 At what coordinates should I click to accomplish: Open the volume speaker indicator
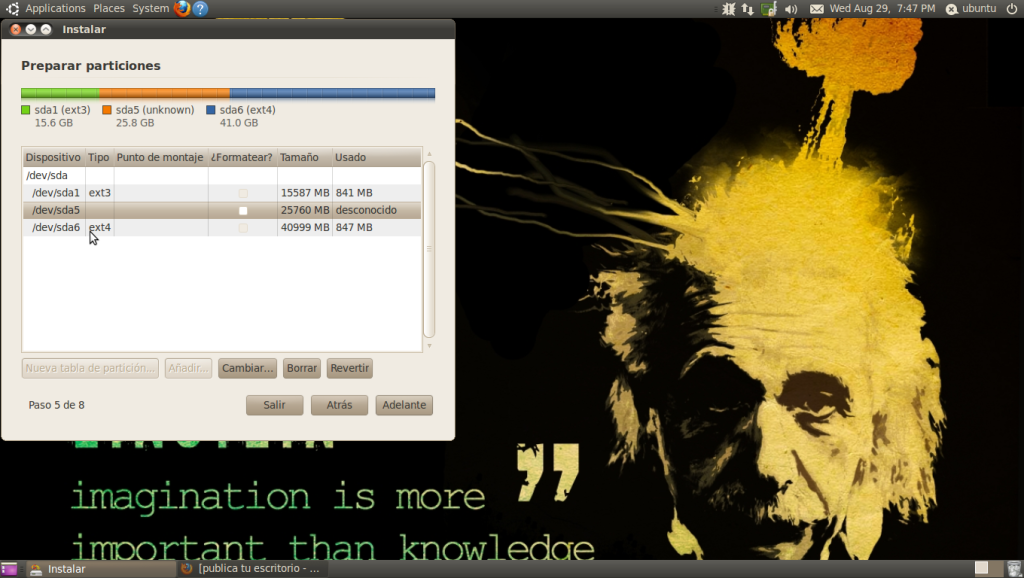[791, 8]
